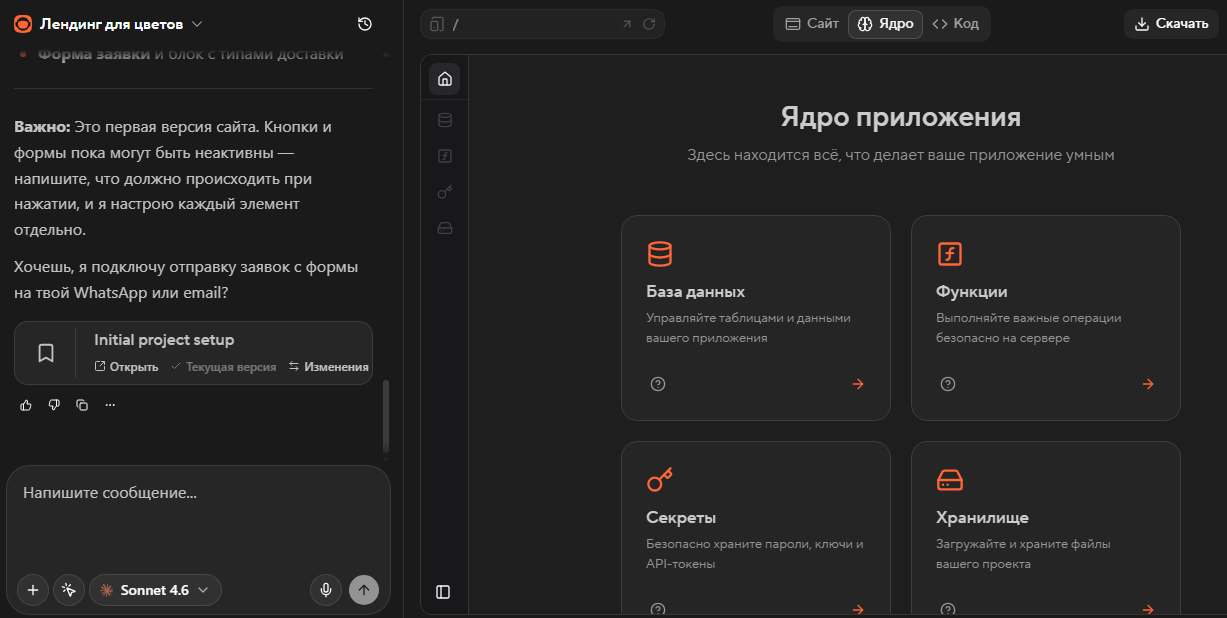Viewport: 1227px width, 618px height.
Task: Click the arrow on the Хранилище card
Action: pyautogui.click(x=1148, y=609)
